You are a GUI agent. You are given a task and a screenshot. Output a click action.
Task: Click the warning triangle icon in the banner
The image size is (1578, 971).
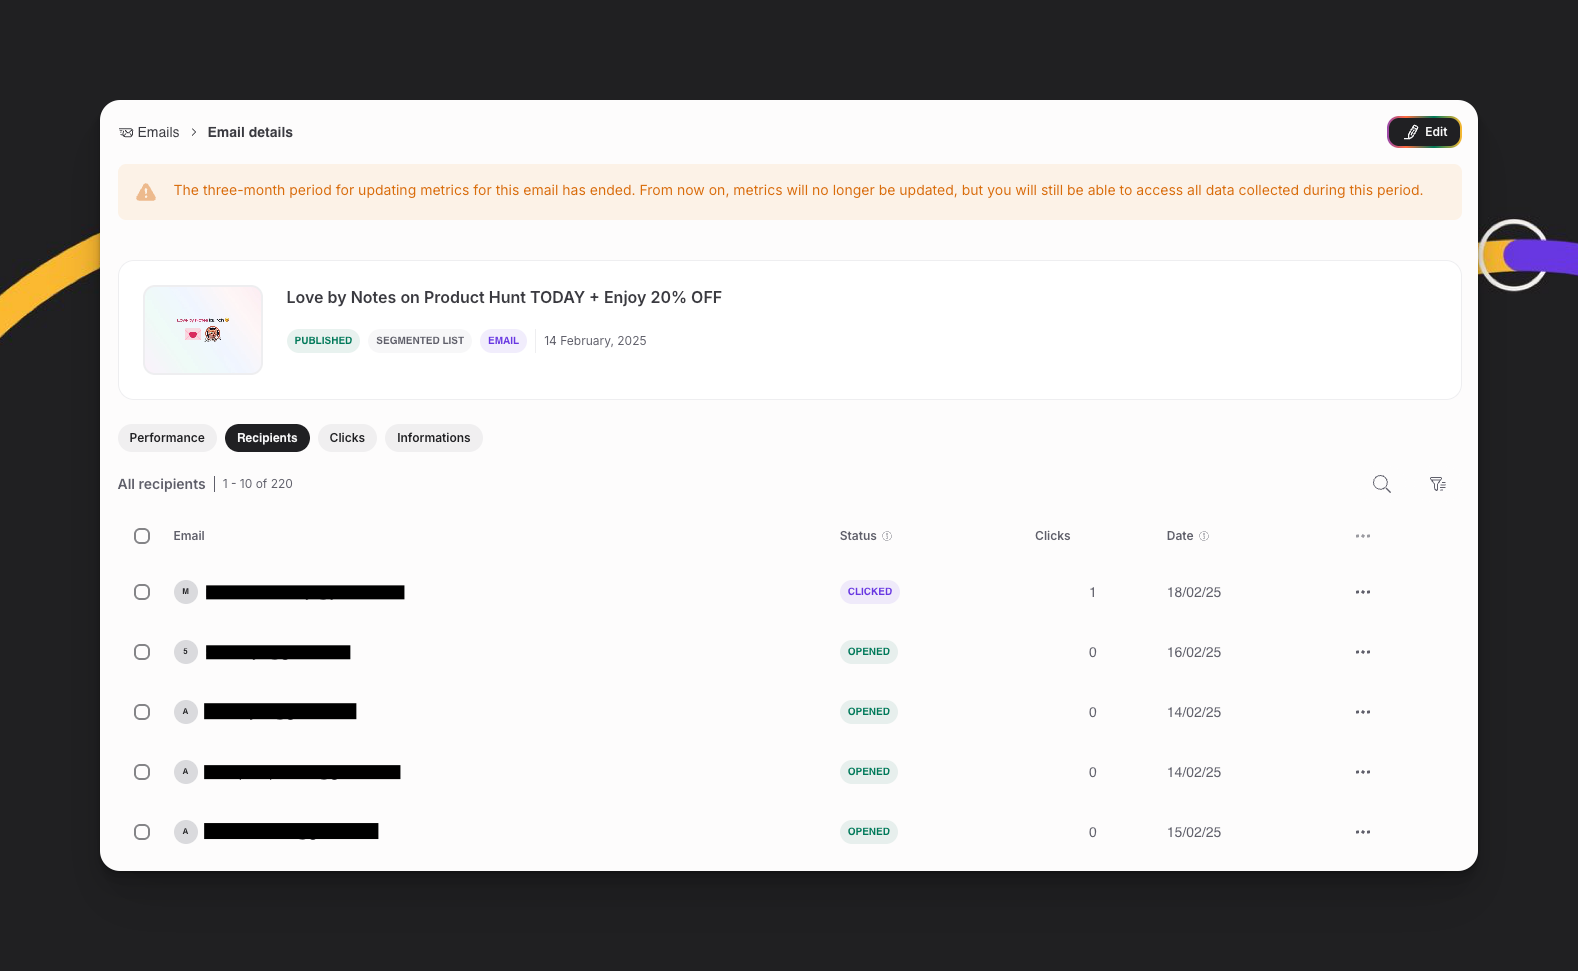(146, 192)
